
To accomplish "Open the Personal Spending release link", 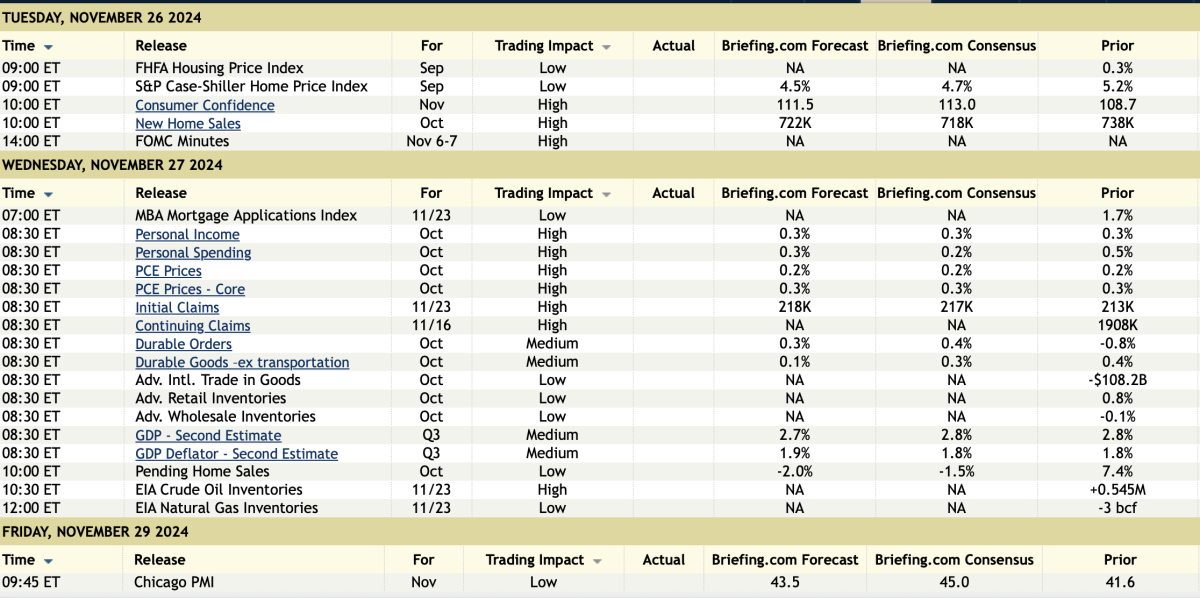I will 193,253.
